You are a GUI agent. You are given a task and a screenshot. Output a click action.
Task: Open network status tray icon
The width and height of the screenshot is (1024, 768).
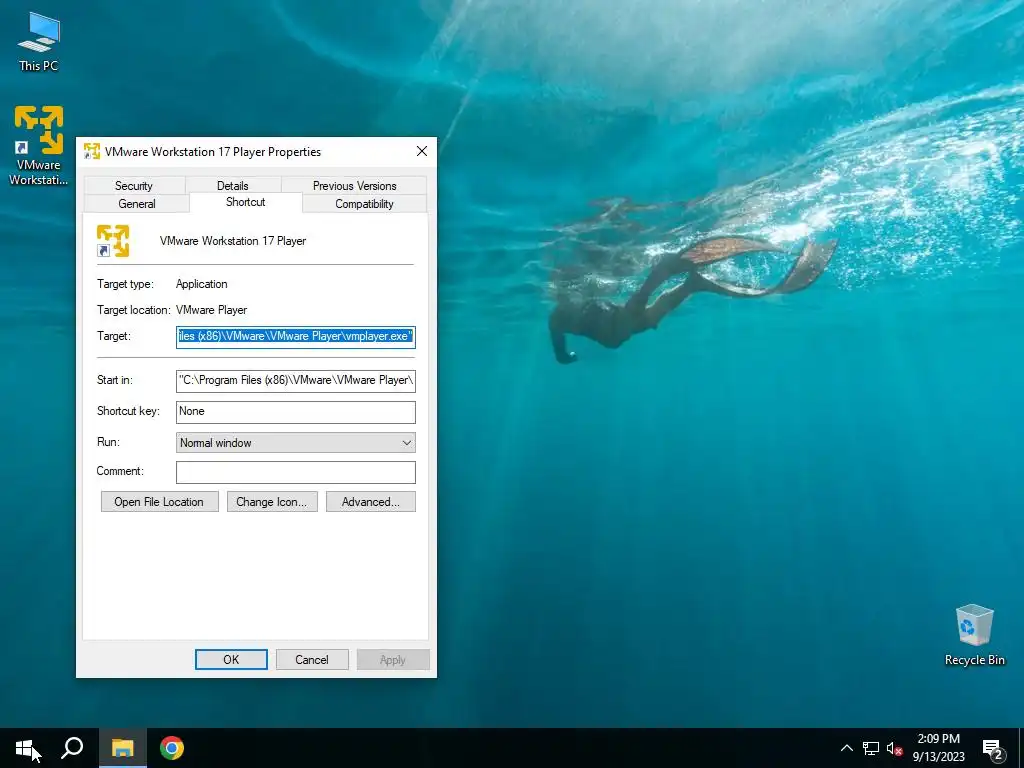coord(871,748)
